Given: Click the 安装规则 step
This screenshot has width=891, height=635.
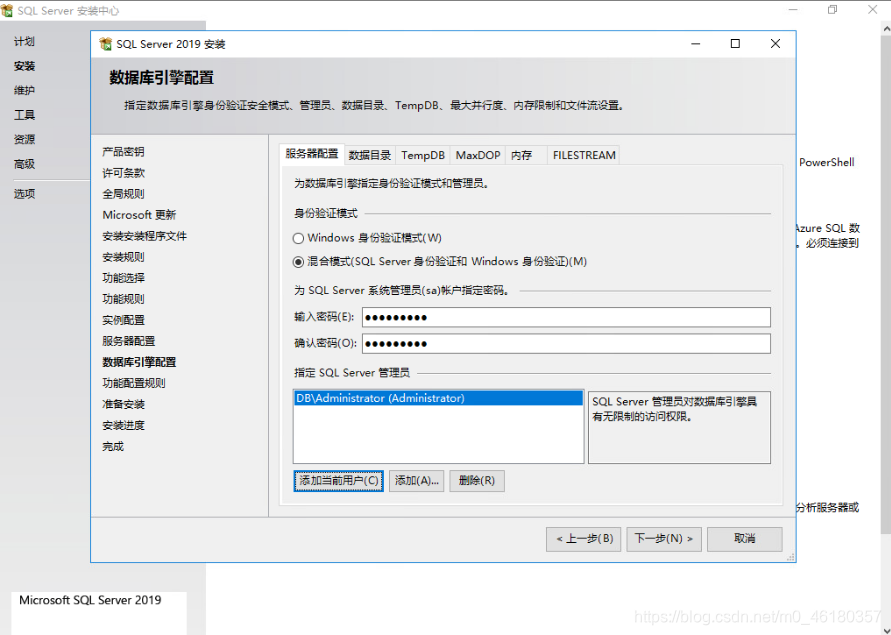Looking at the screenshot, I should pos(123,257).
